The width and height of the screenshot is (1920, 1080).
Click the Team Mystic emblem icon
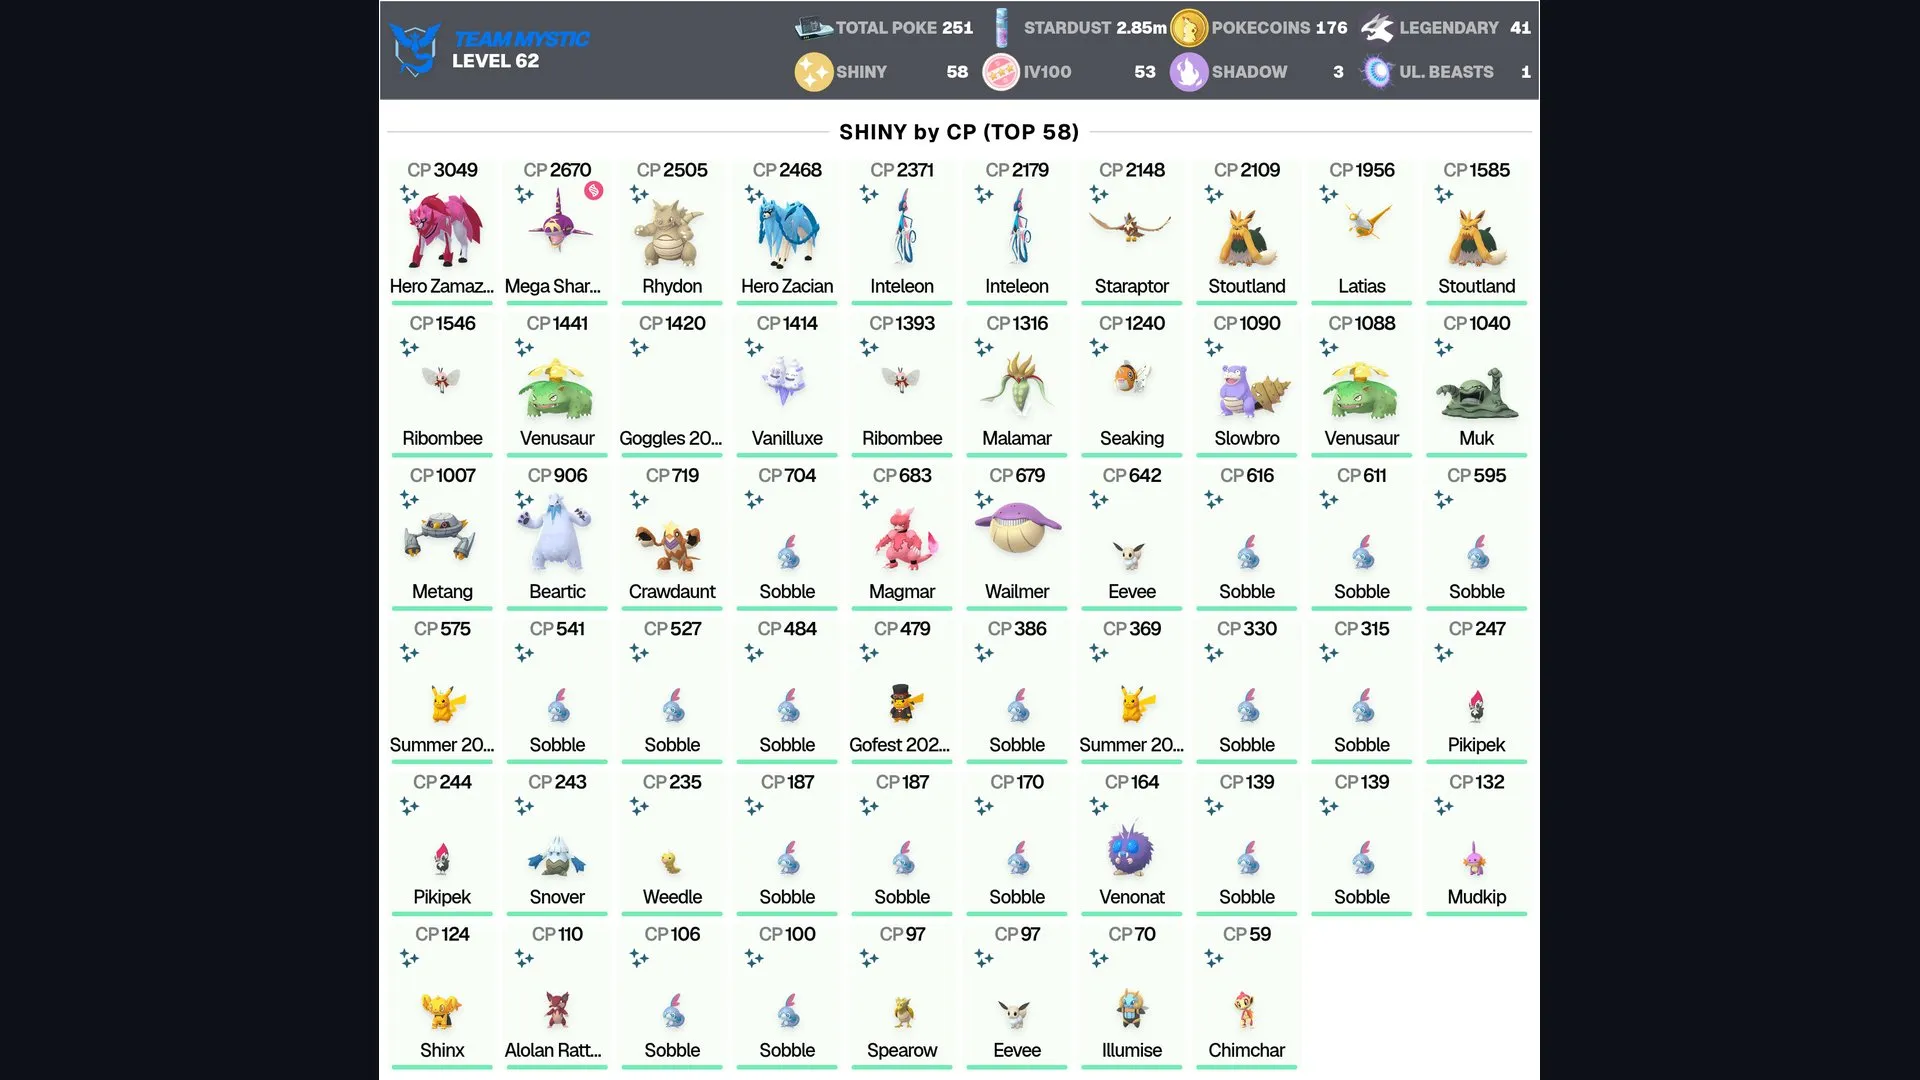point(415,49)
